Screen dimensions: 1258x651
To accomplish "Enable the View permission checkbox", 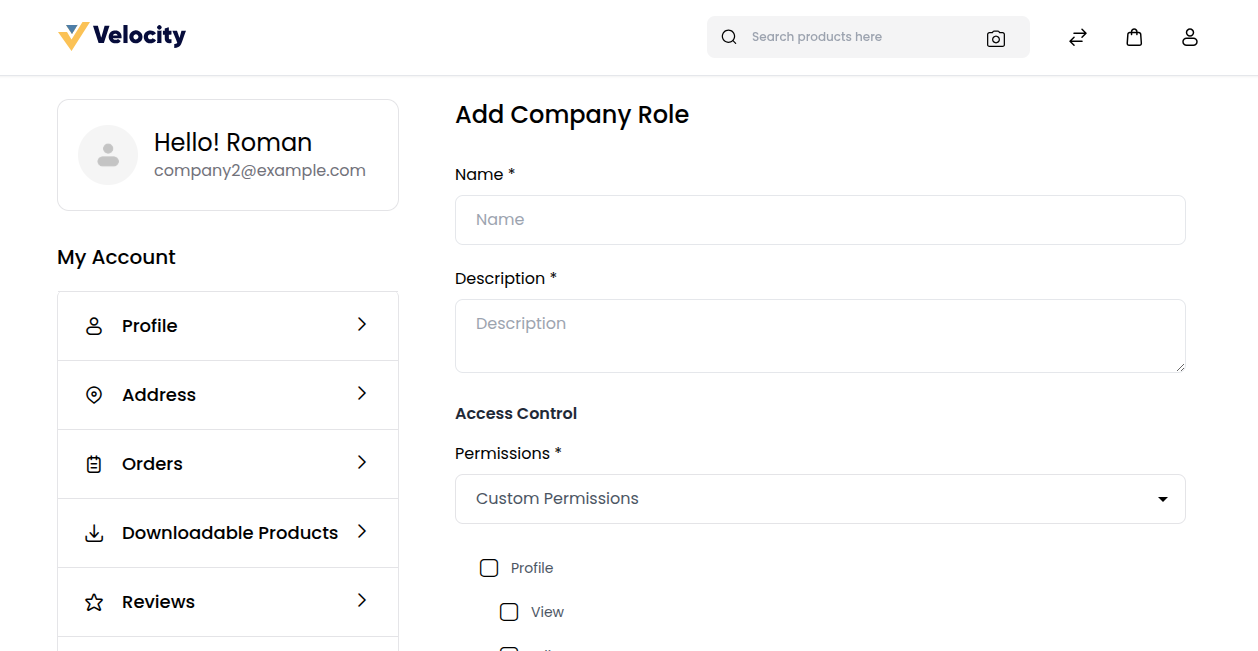I will coord(509,612).
